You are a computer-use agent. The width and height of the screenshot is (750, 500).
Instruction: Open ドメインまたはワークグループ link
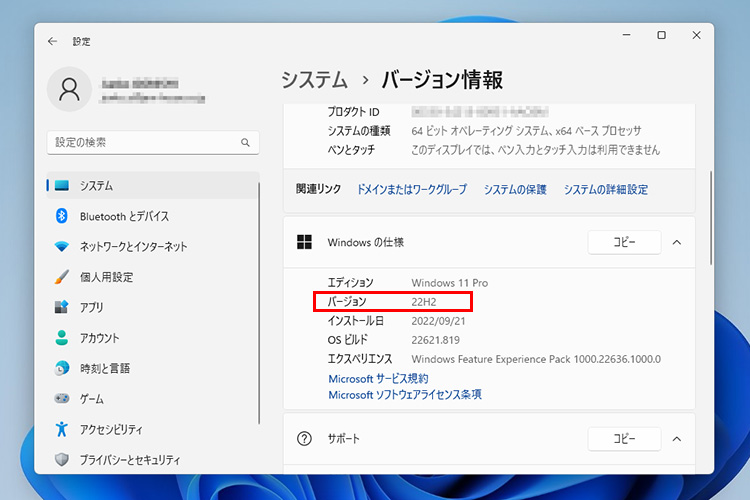[412, 189]
